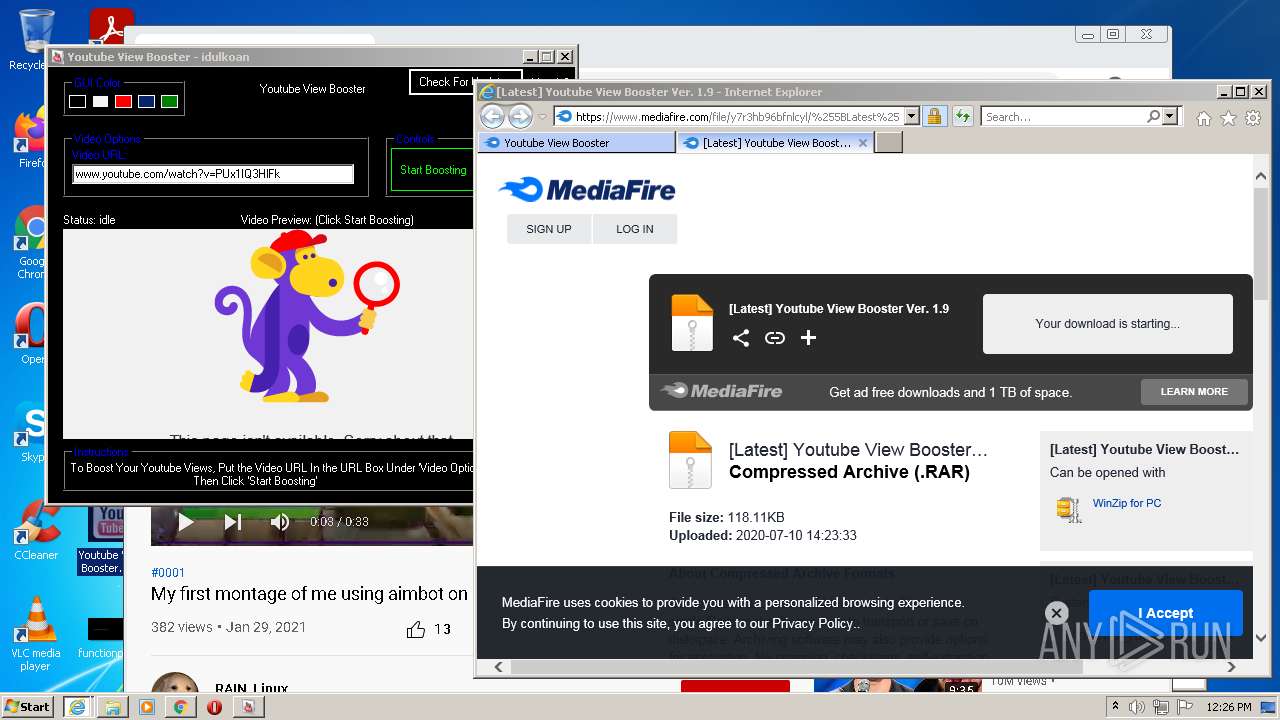Click the security lock icon in address bar
Screen dimensions: 1280x720
(934, 117)
